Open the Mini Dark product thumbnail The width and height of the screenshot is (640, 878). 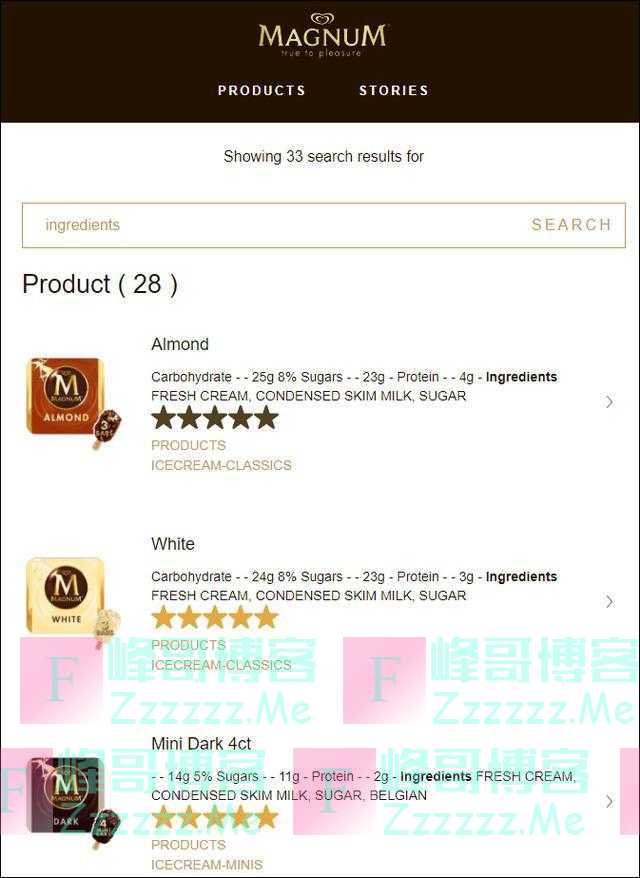[x=73, y=802]
